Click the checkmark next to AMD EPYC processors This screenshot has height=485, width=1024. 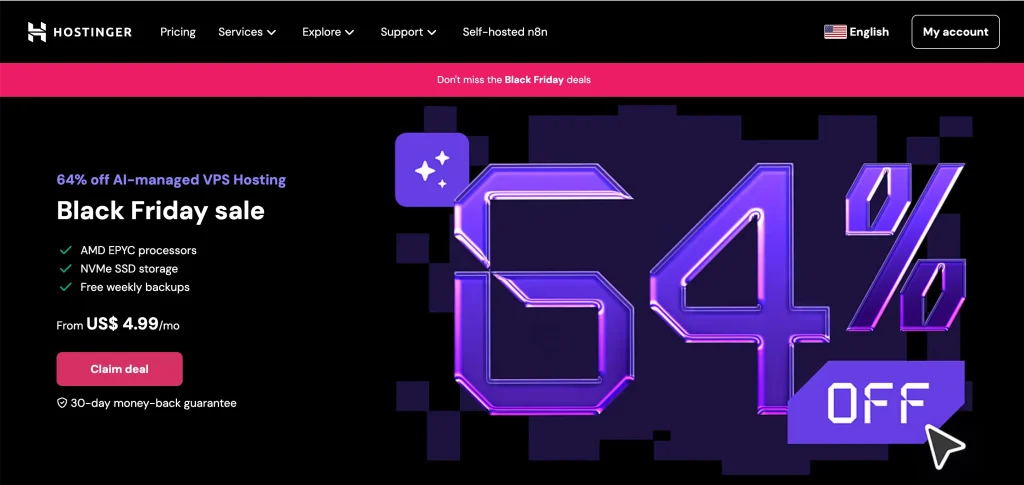click(x=65, y=250)
